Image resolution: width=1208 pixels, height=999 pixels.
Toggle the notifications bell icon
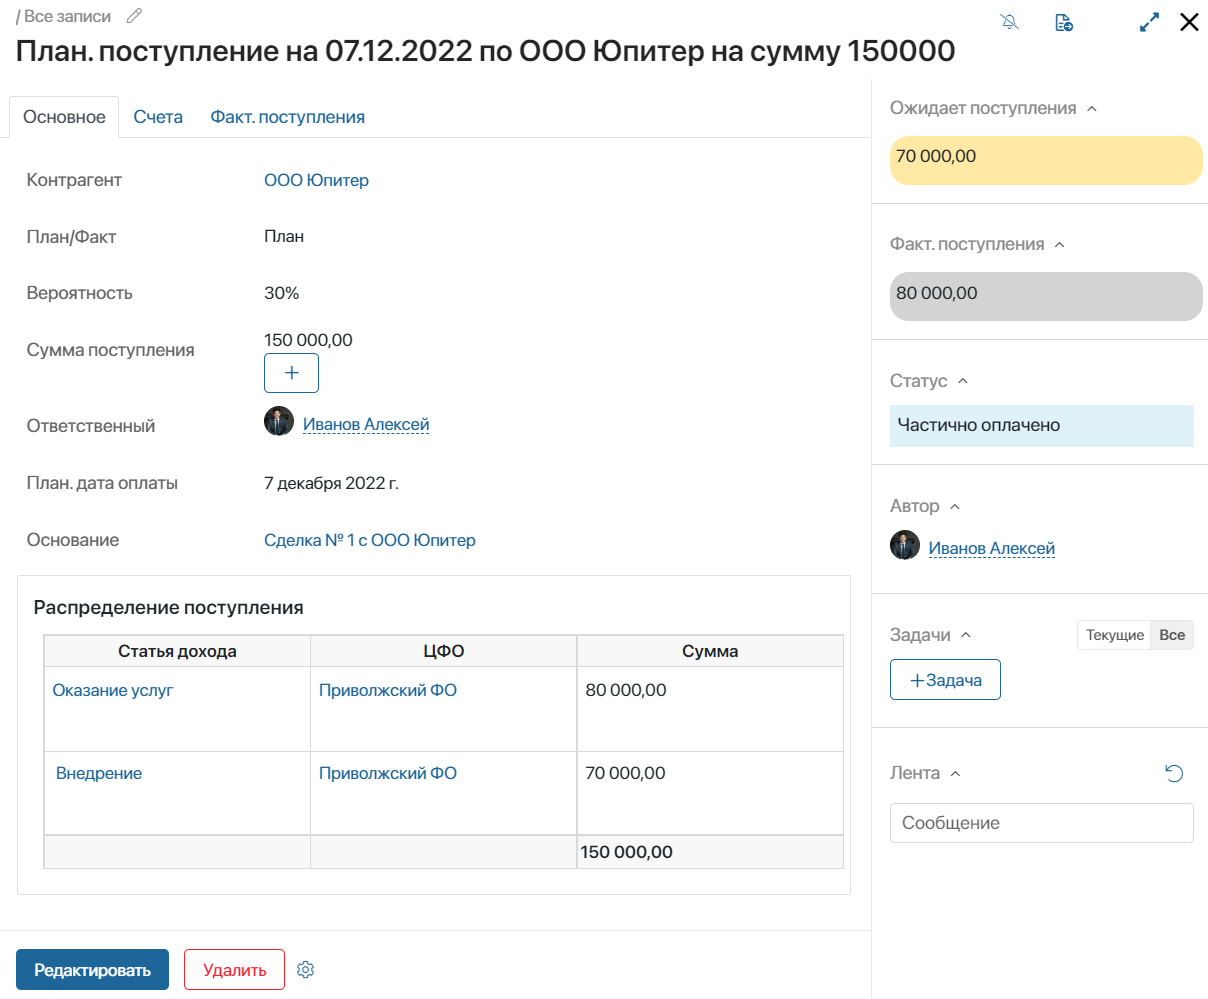[x=1010, y=22]
